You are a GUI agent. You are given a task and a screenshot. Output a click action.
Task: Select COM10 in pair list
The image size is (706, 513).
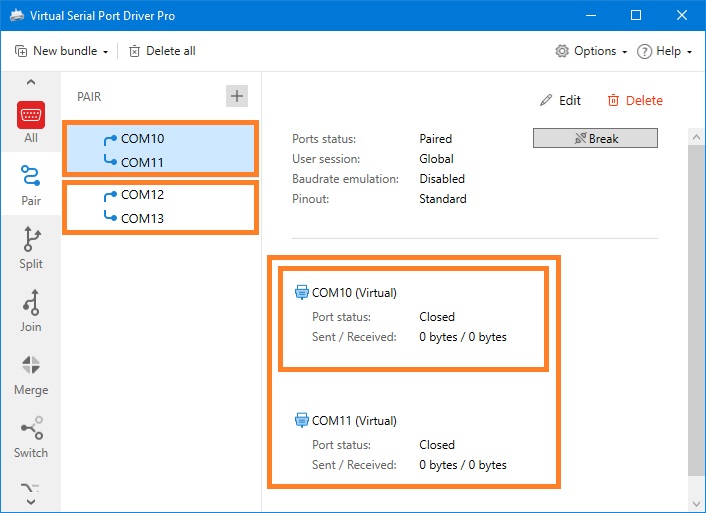[142, 138]
